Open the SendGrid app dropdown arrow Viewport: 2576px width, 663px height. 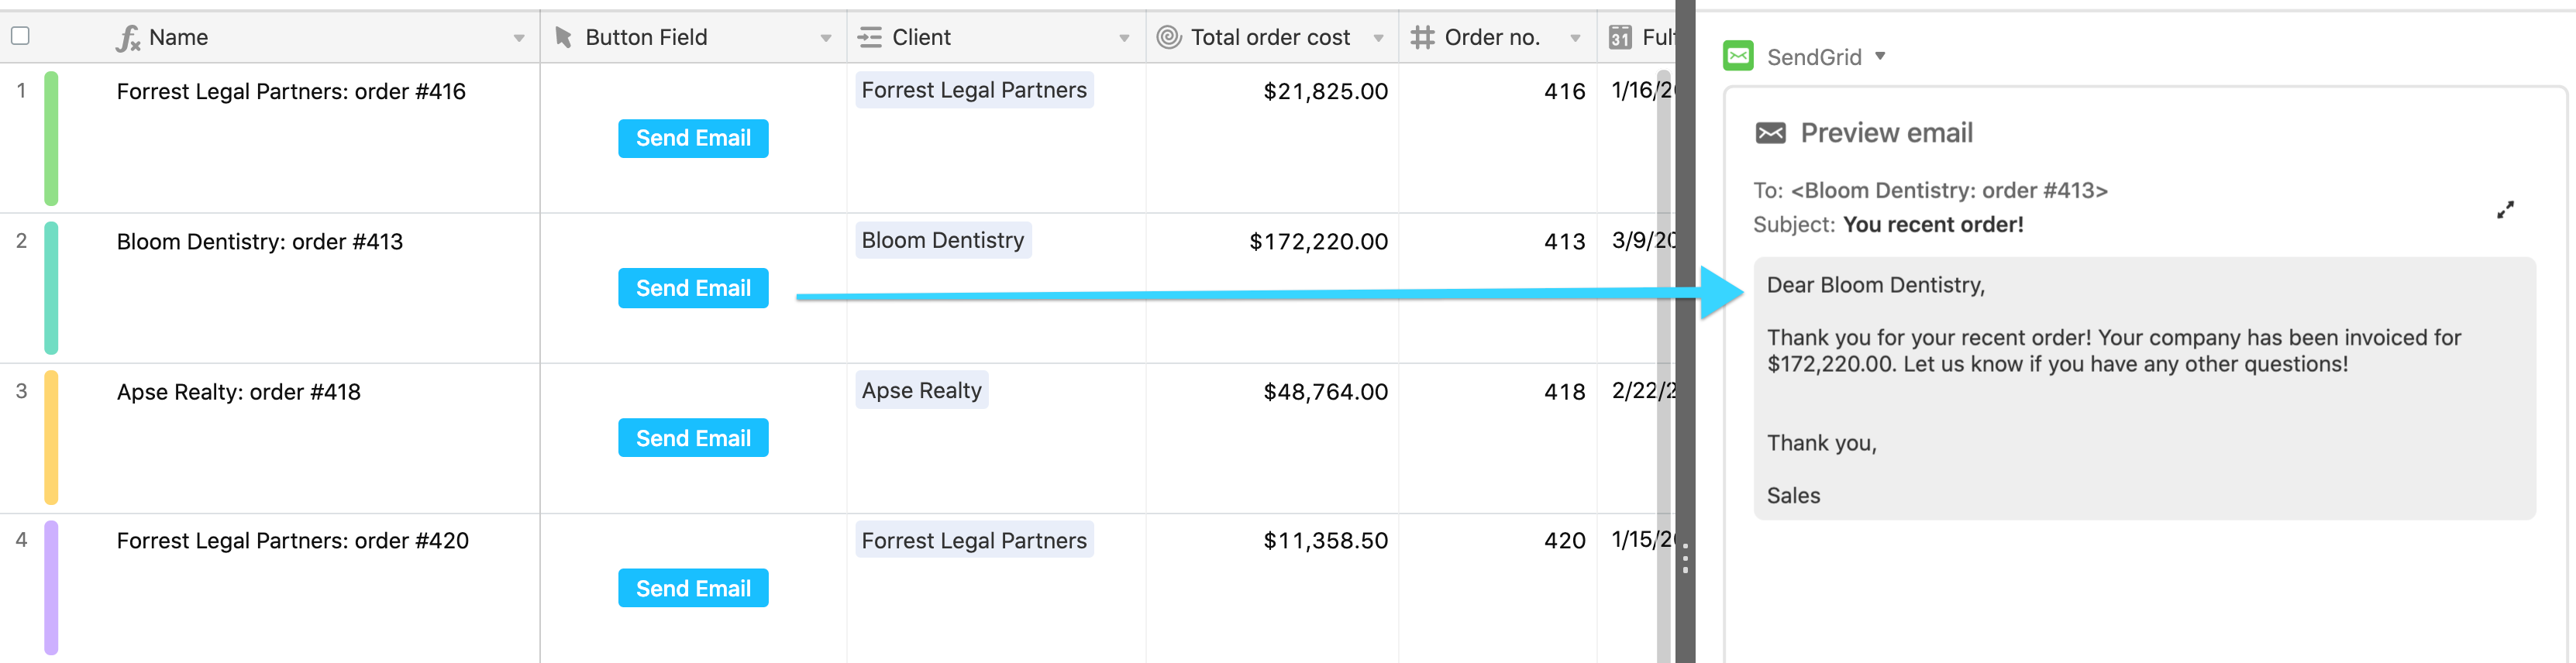point(1880,56)
